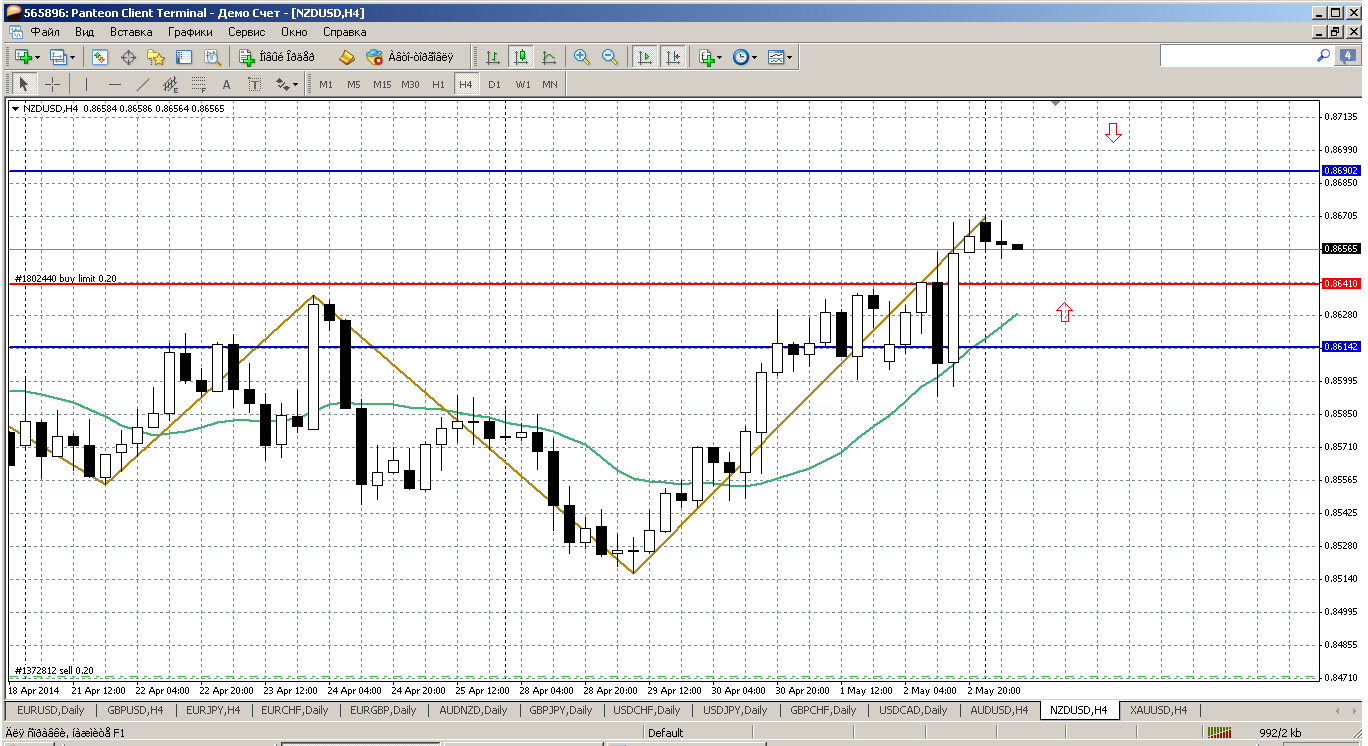Expand the Profiles dropdown arrow
The width and height of the screenshot is (1368, 746).
[x=72, y=57]
